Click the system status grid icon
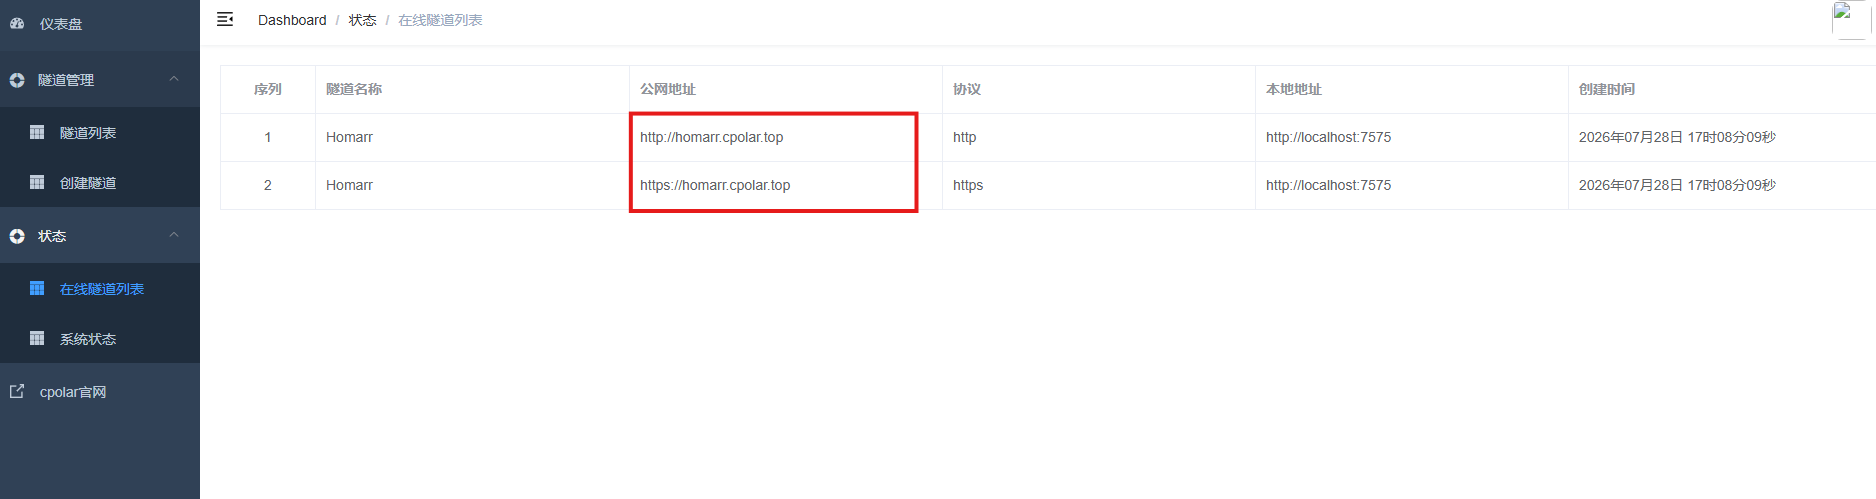This screenshot has width=1876, height=499. tap(37, 338)
